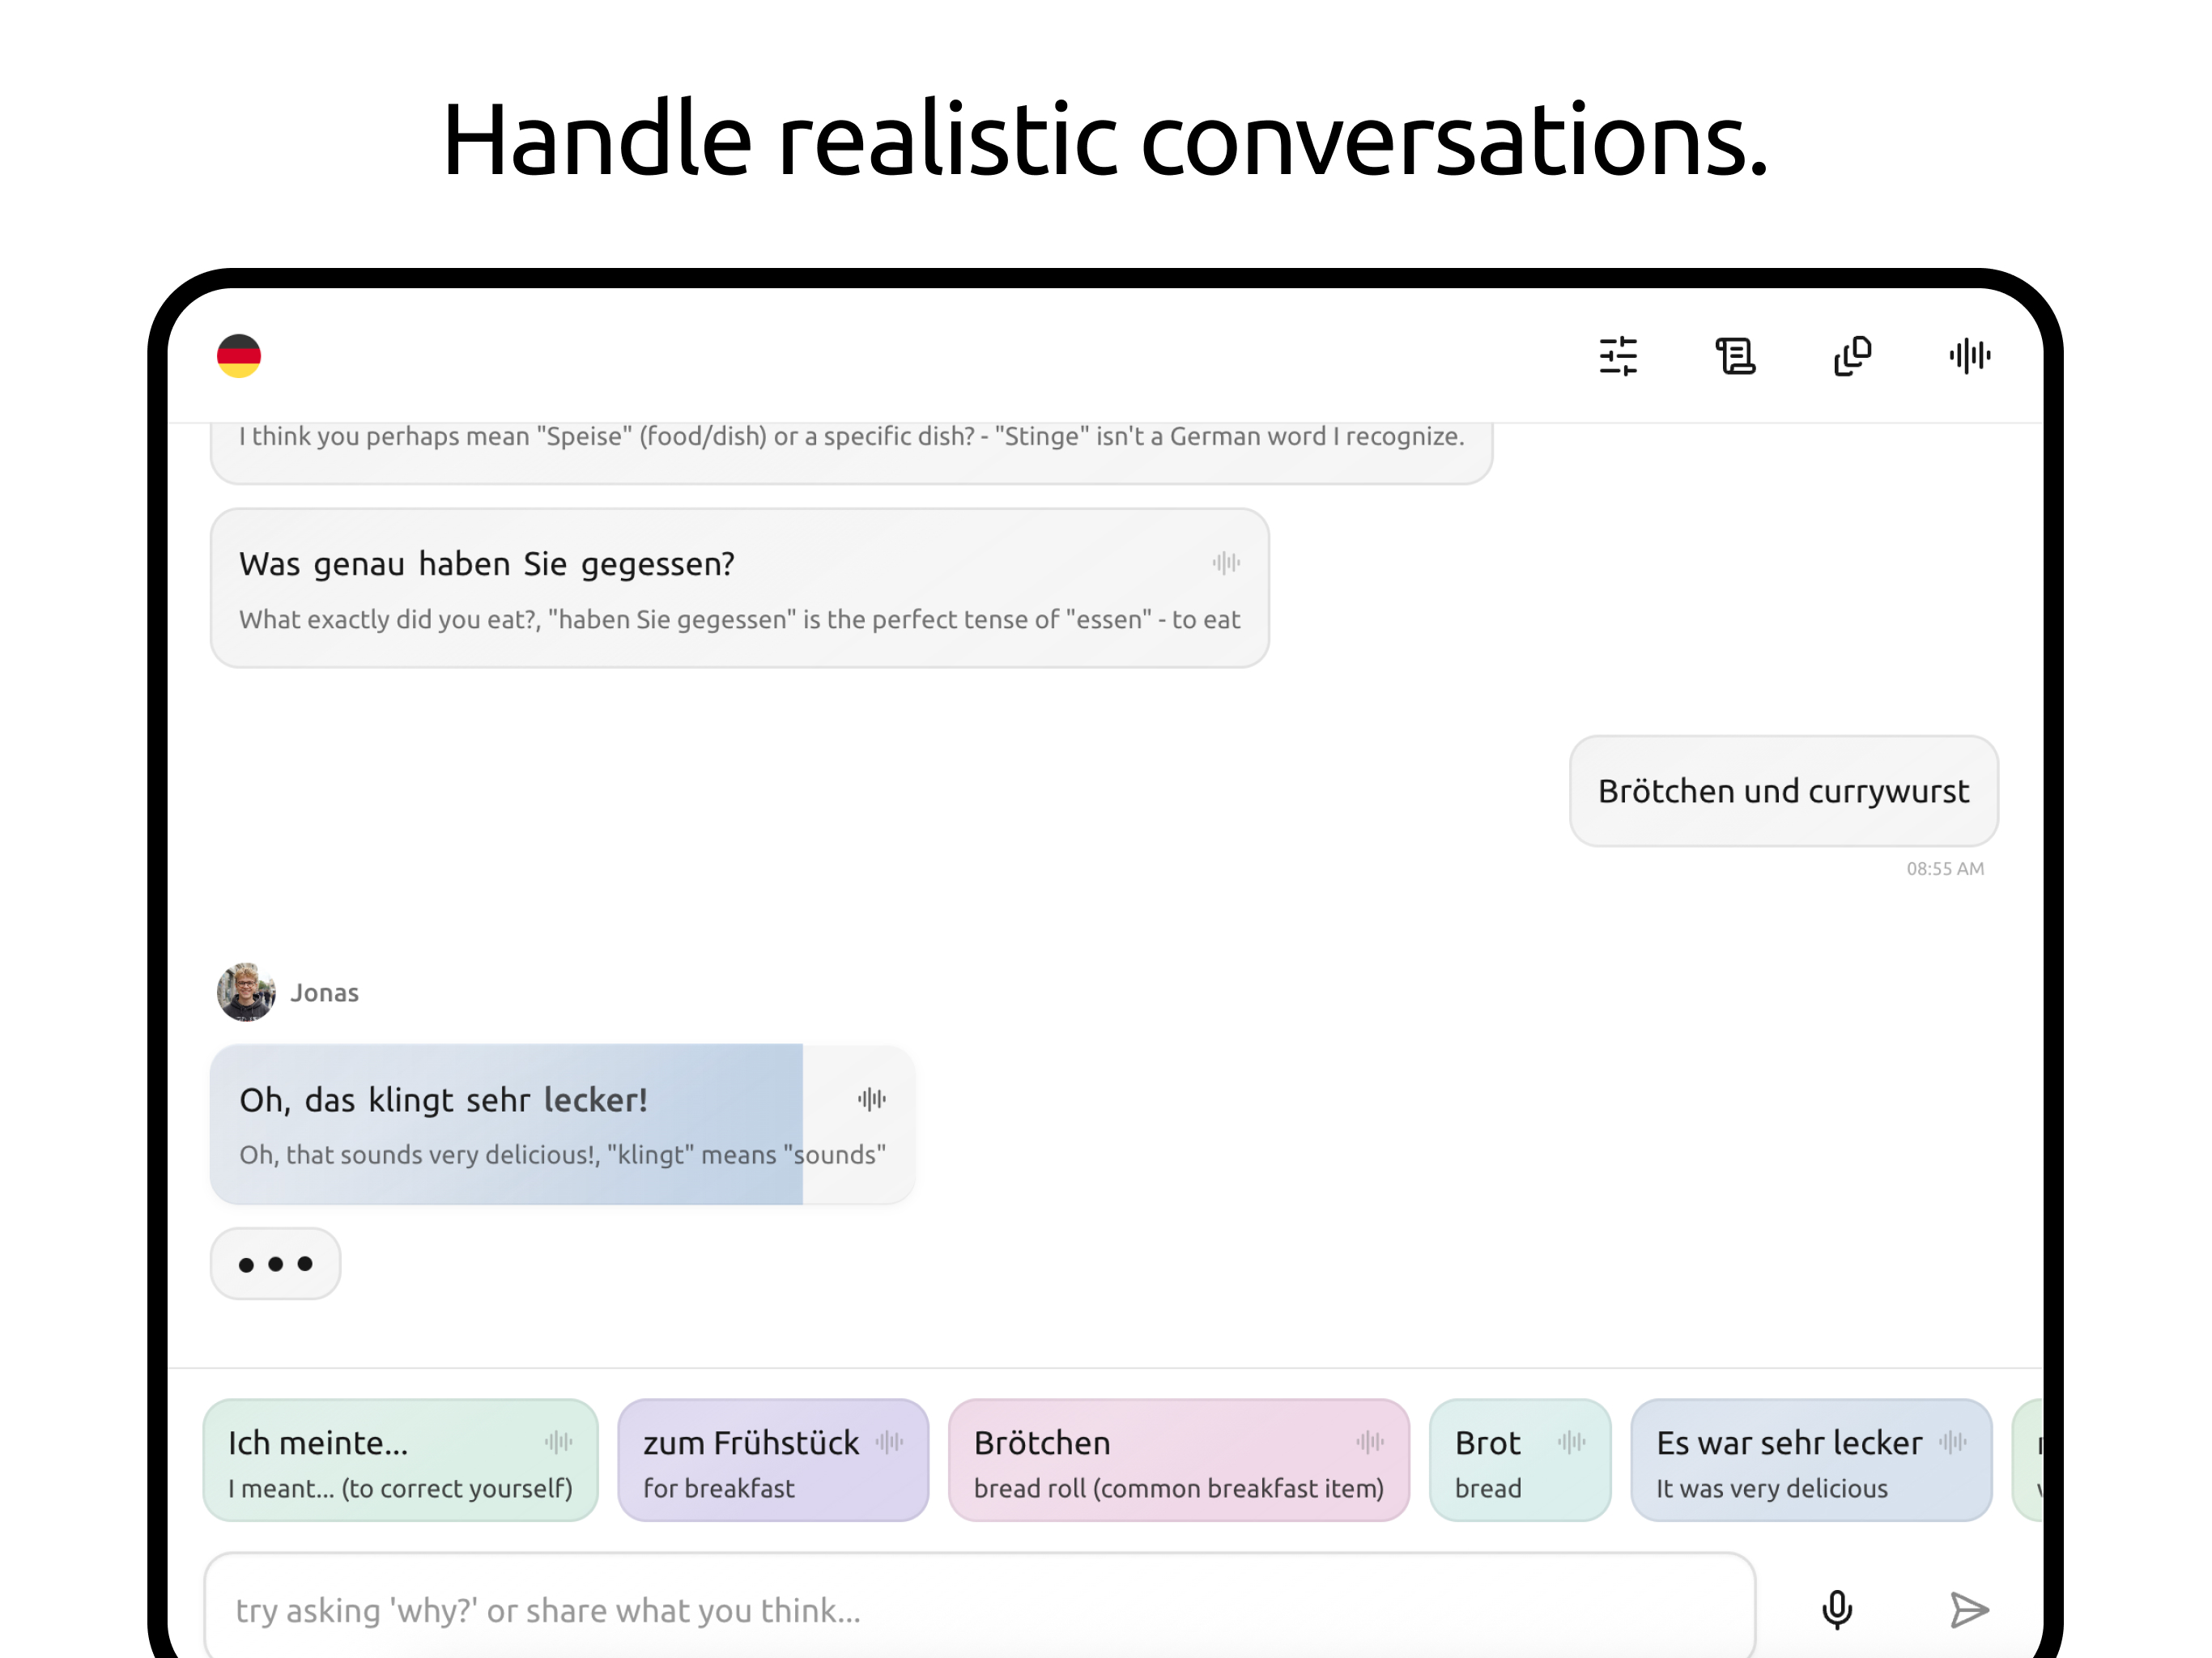Click Jonas's avatar photo
The image size is (2212, 1658).
point(246,992)
